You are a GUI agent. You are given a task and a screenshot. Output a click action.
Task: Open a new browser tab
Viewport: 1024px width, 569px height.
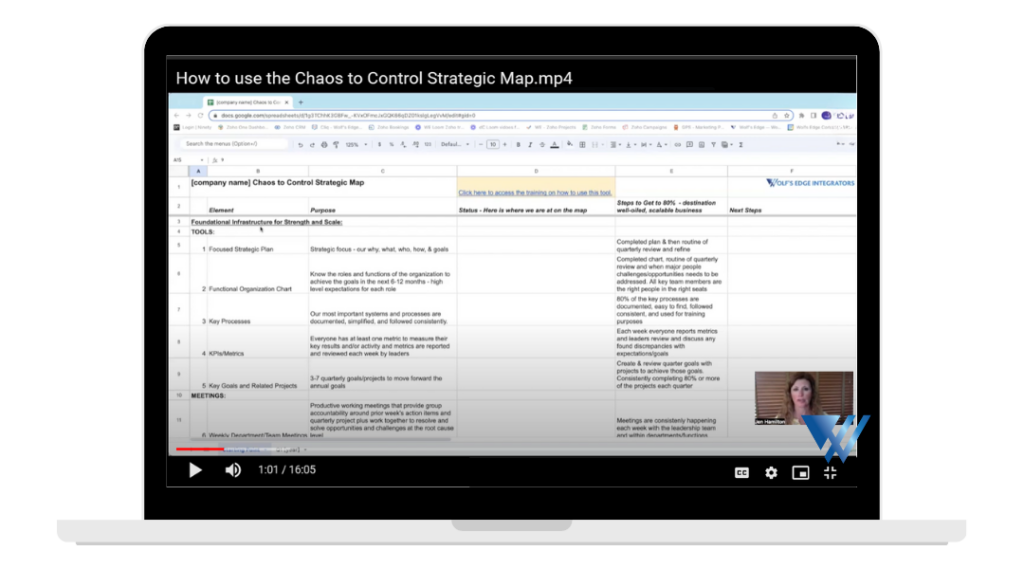(x=301, y=103)
